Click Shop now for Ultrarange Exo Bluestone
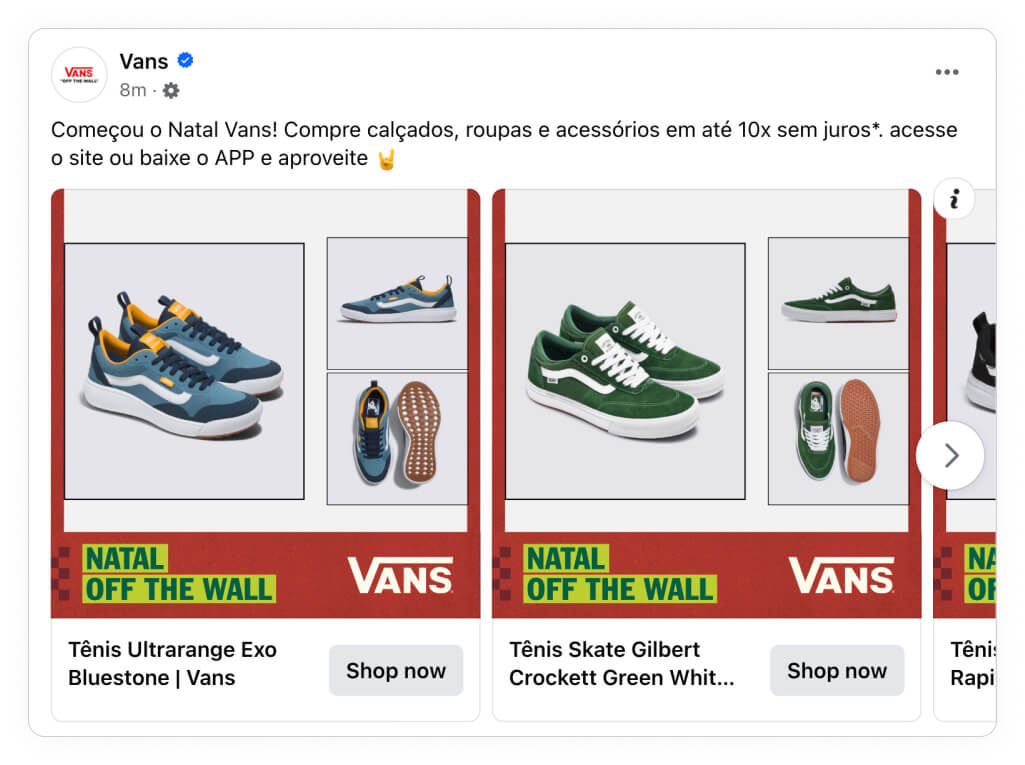The height and width of the screenshot is (765, 1025). pyautogui.click(x=396, y=670)
